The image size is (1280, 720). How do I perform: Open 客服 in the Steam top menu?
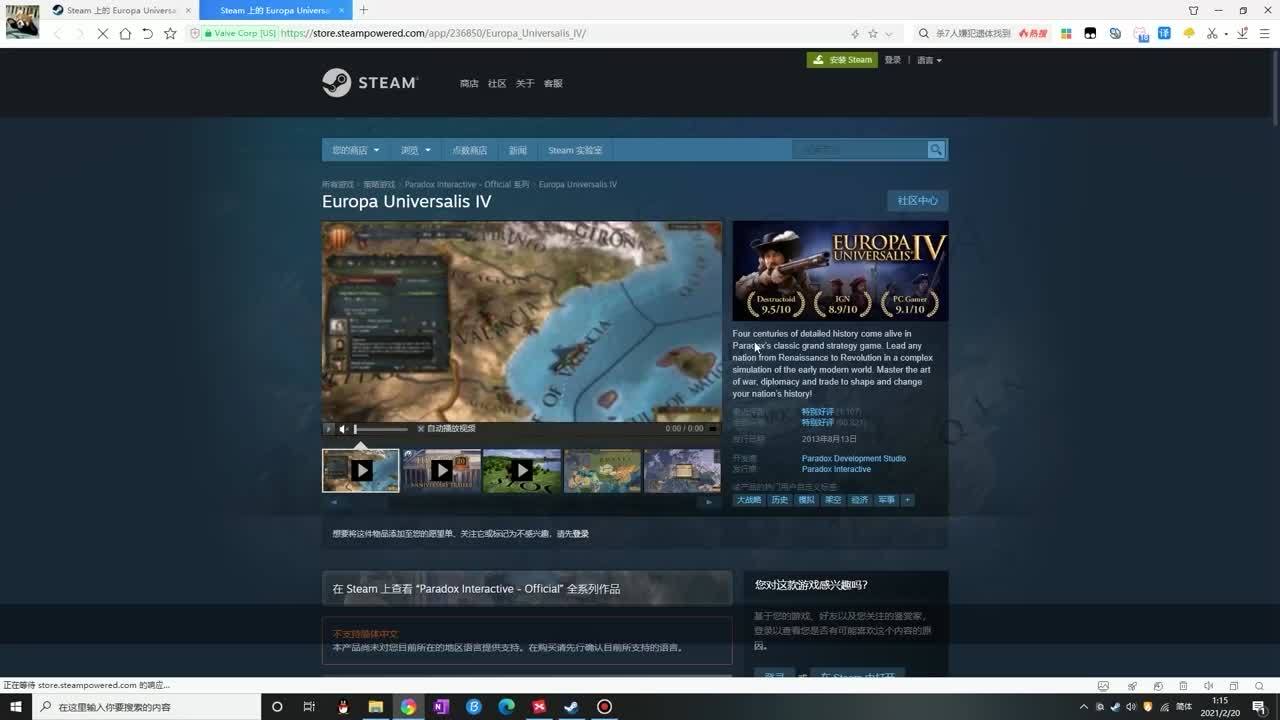click(x=553, y=84)
